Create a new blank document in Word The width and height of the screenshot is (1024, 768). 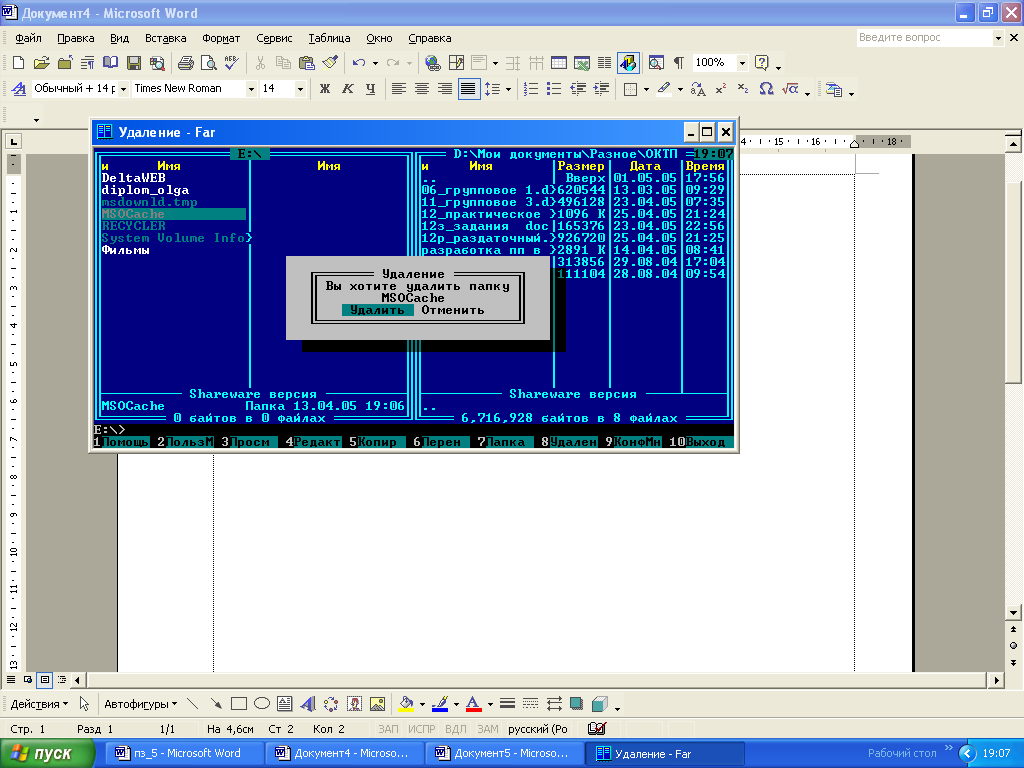18,63
